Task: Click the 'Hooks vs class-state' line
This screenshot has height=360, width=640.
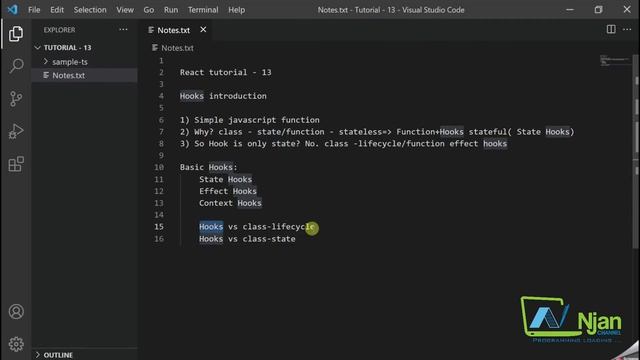Action: pos(247,239)
